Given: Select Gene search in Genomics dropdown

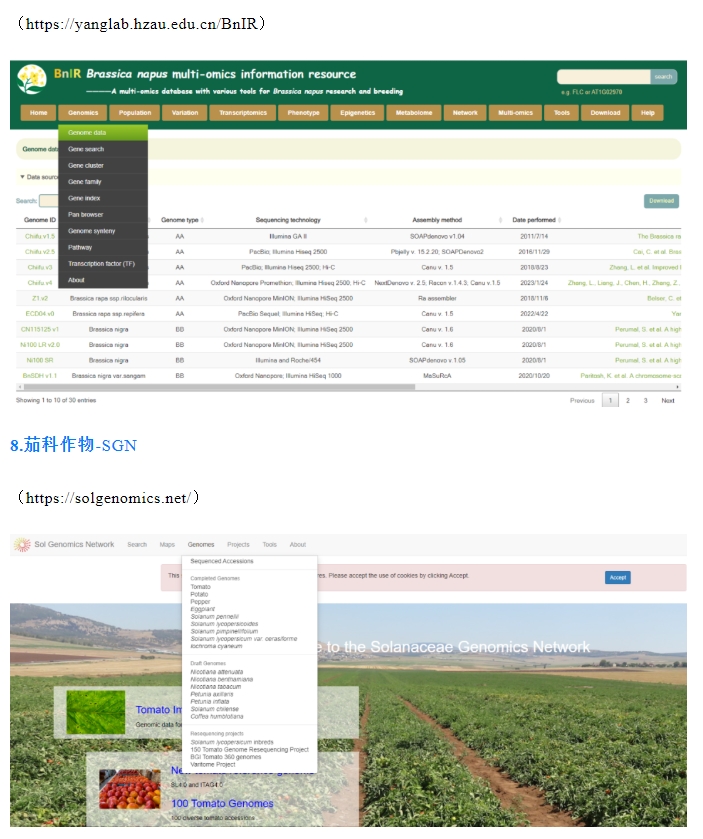Looking at the screenshot, I should tap(103, 150).
